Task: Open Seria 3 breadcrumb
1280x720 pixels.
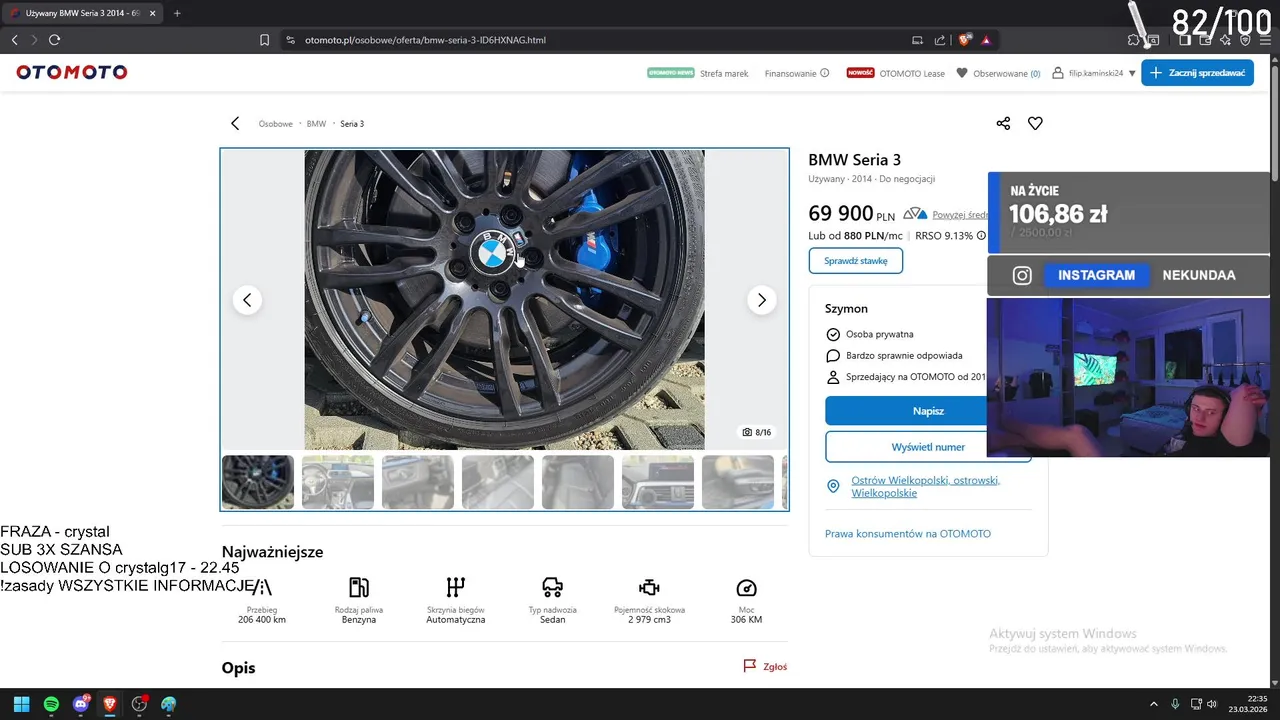Action: [x=352, y=124]
